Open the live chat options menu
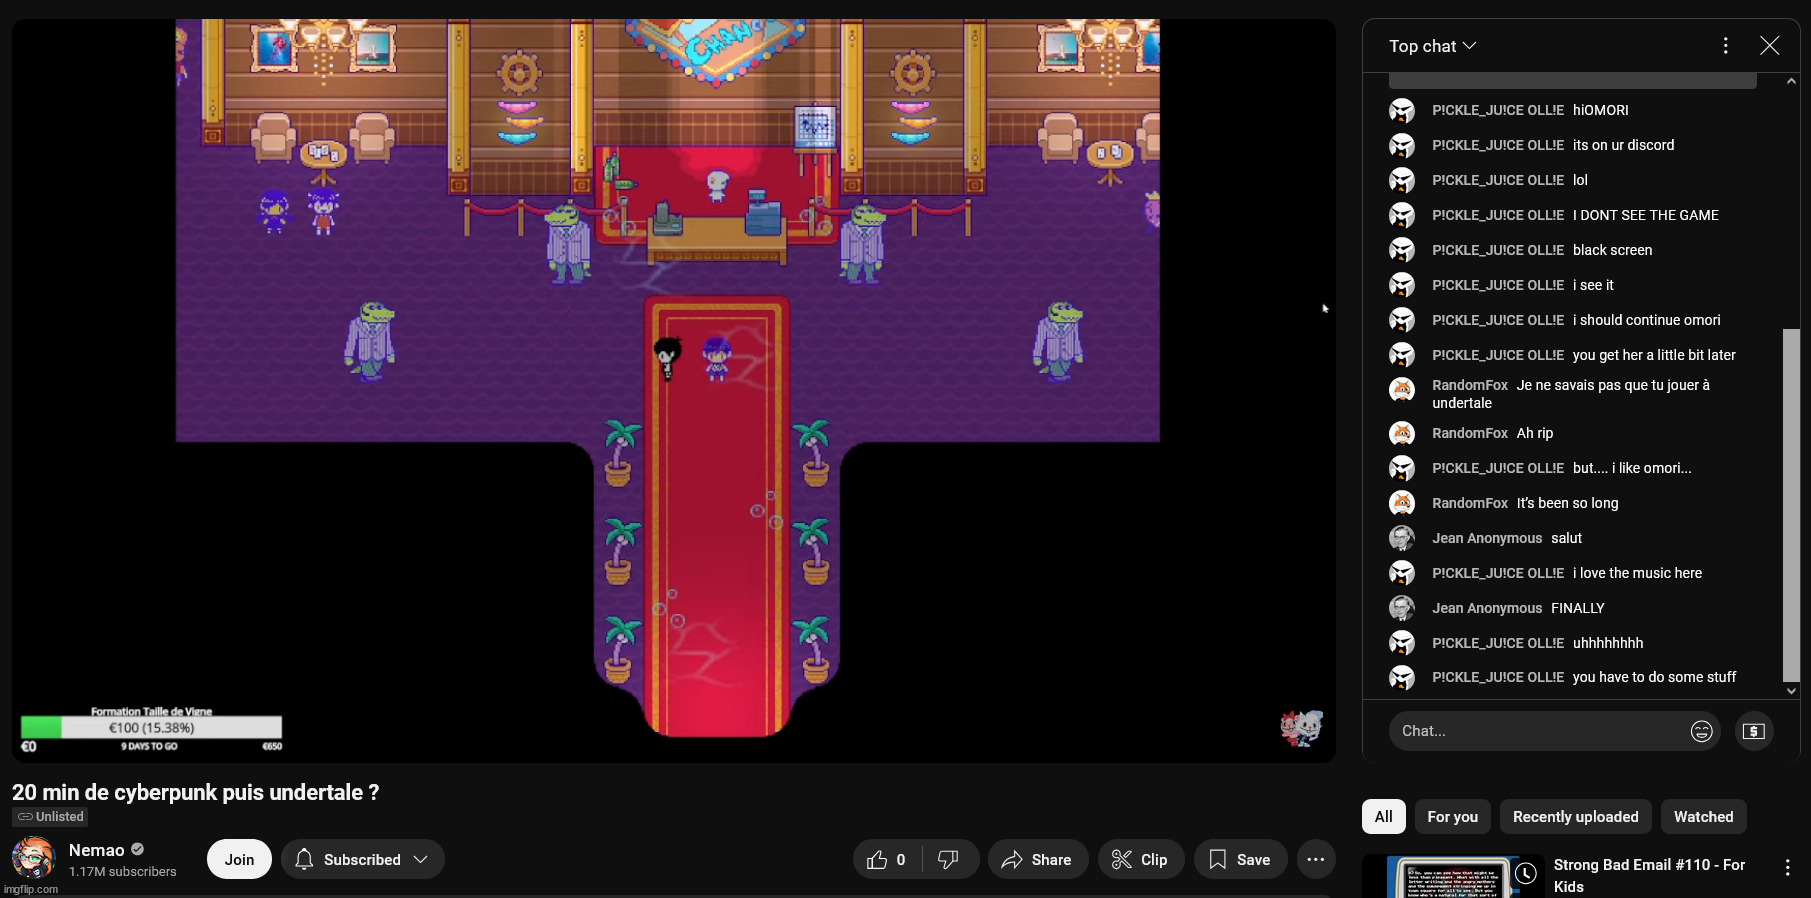Screen dimensions: 1811x898 [1725, 46]
